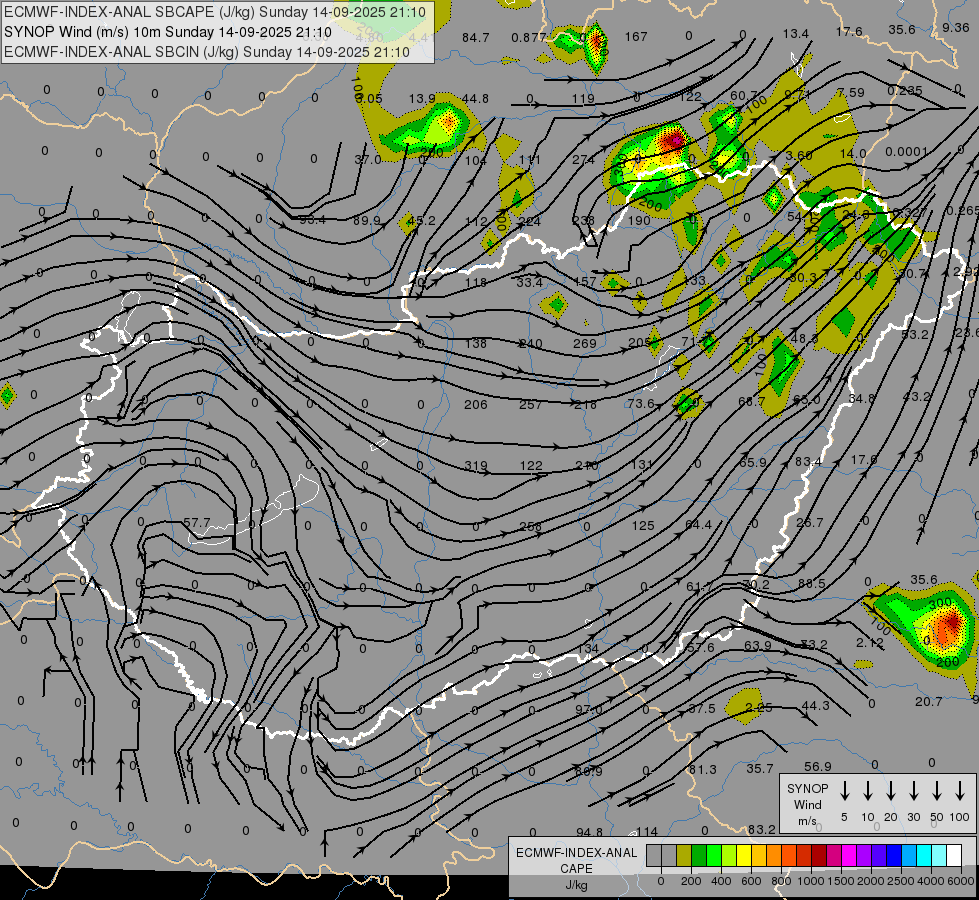Click the 50 m/s wind arrow in SYNOP legend
Screen dimensions: 979x900
point(937,791)
